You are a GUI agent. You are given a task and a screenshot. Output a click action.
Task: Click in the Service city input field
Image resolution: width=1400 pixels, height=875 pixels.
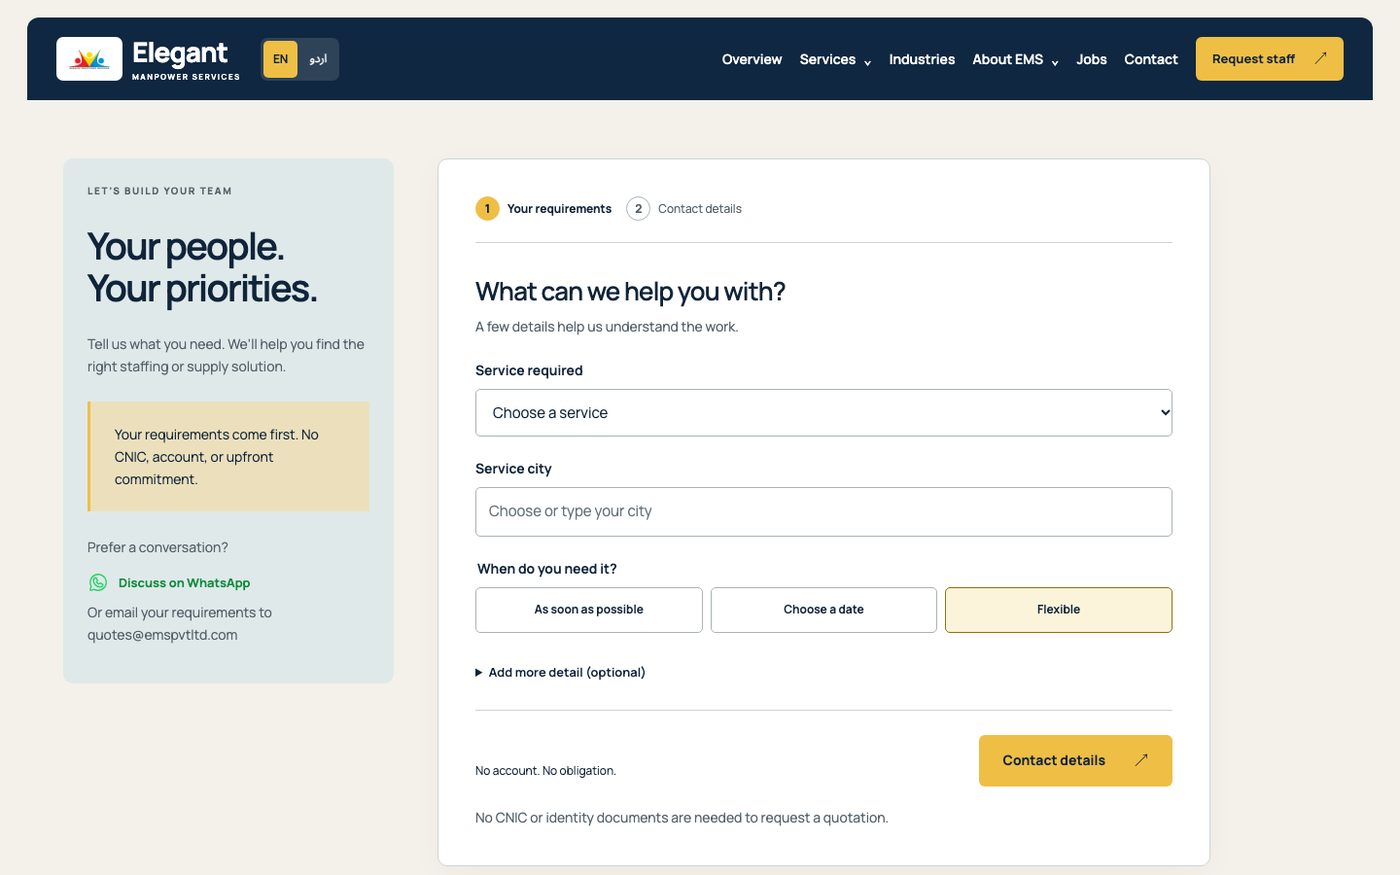[824, 512]
